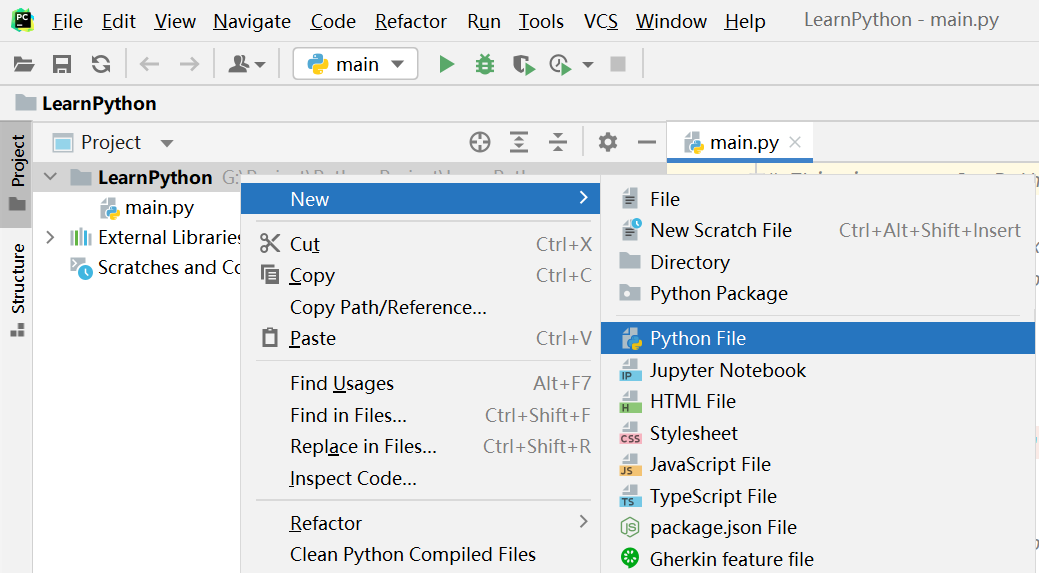This screenshot has width=1039, height=573.
Task: Choose Copy from the context menu
Action: (420, 276)
